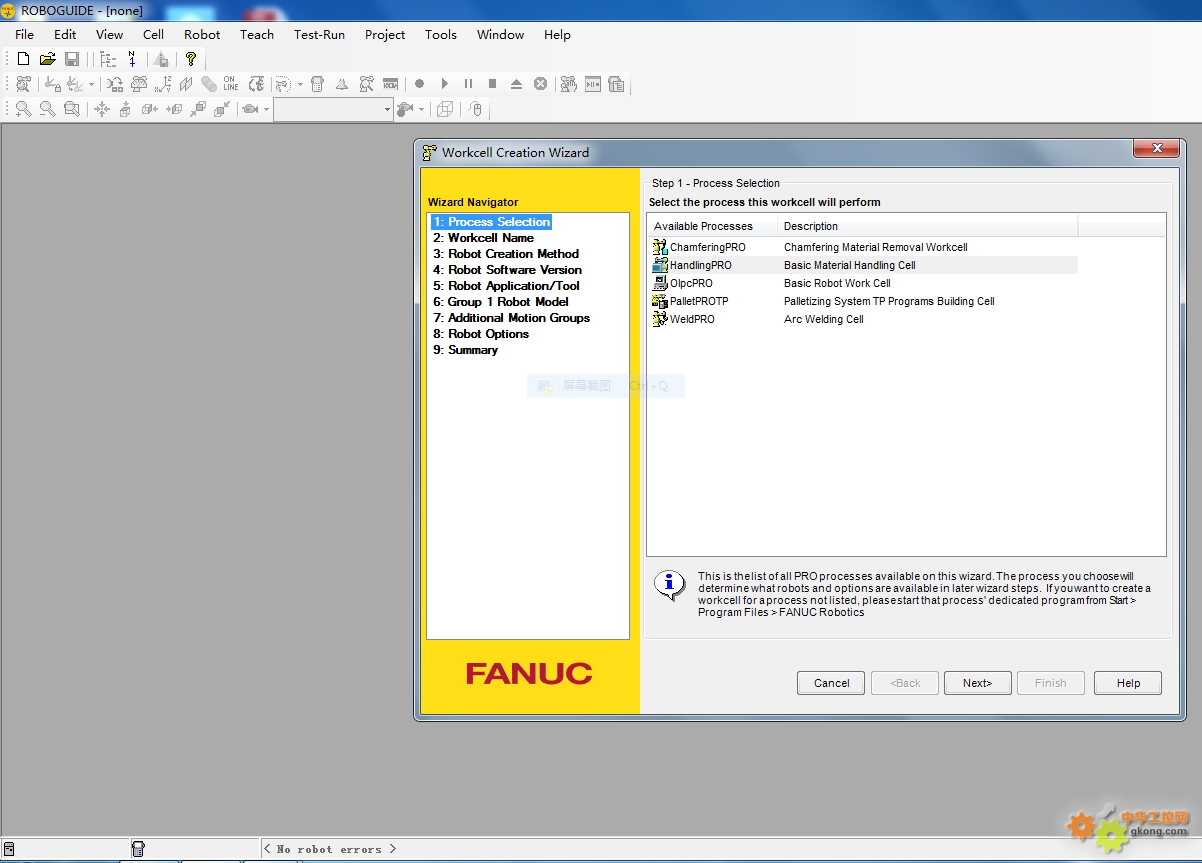Click the New document toolbar icon
This screenshot has height=863, width=1202.
coord(24,60)
